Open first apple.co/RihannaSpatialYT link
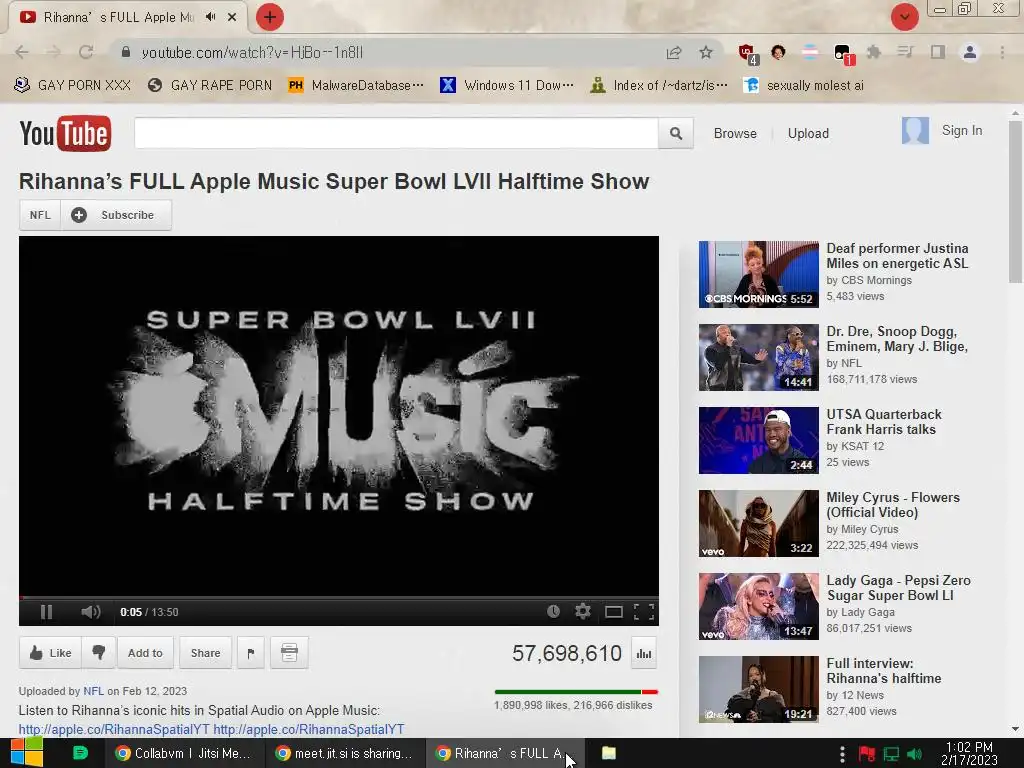This screenshot has width=1024, height=768. click(x=114, y=729)
